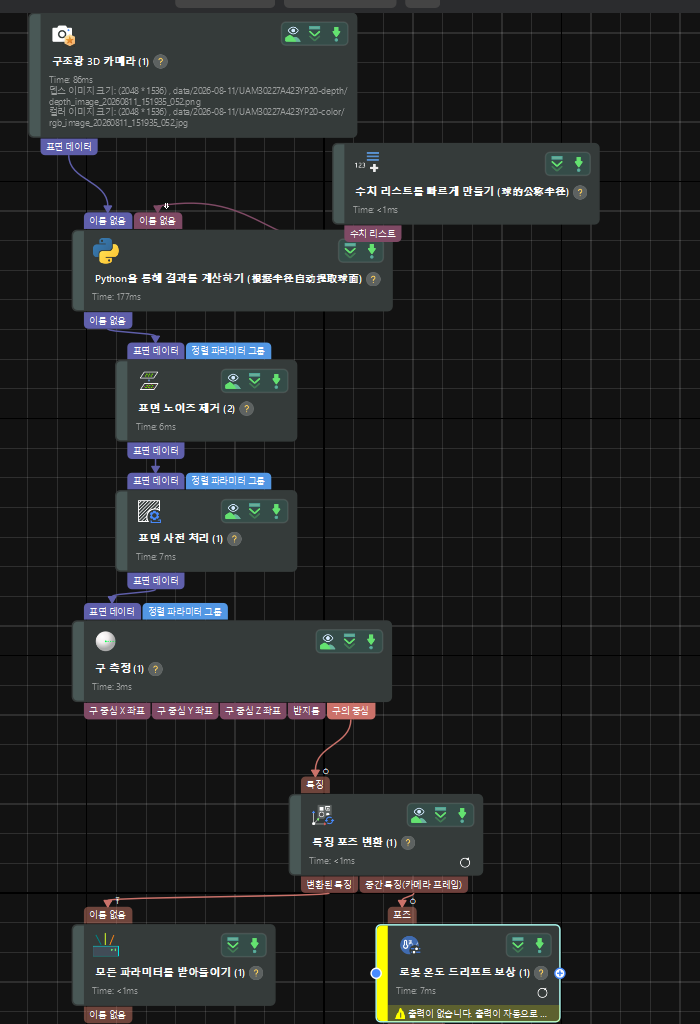Click the 로봇 온도 드리프트 보상 thermometer icon
The image size is (700, 1024).
coord(409,944)
